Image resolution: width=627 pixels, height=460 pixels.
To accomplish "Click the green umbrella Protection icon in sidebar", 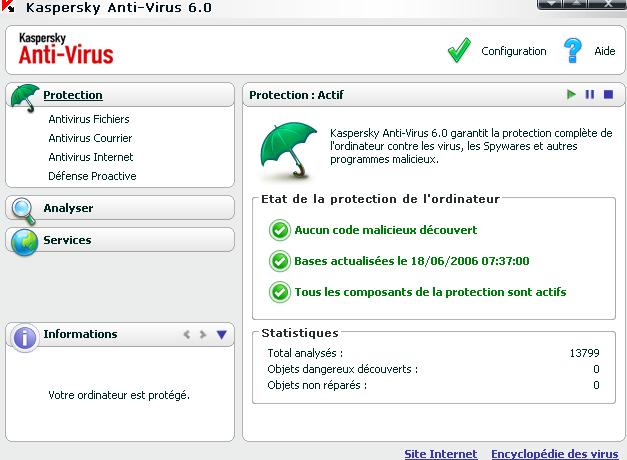I will pos(25,97).
